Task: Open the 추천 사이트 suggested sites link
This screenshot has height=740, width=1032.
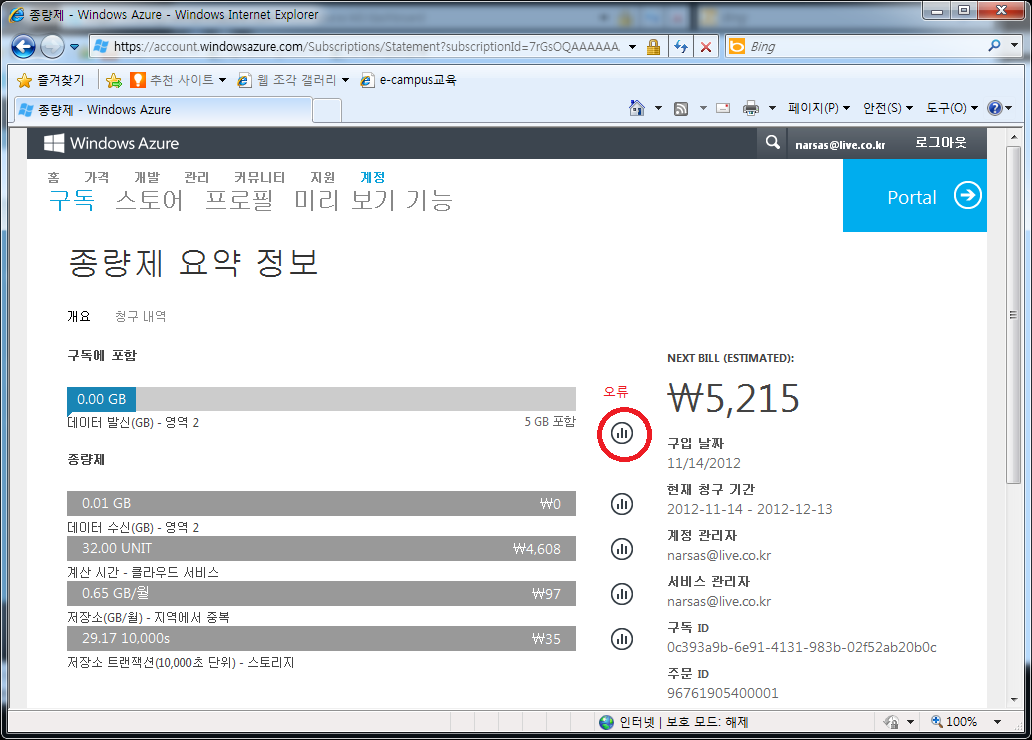Action: point(178,80)
